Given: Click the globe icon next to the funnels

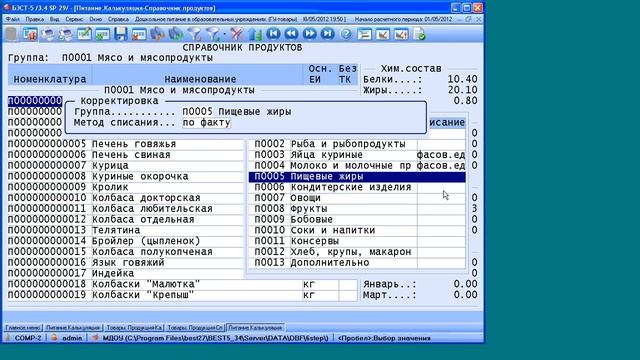Looking at the screenshot, I should pyautogui.click(x=176, y=34).
